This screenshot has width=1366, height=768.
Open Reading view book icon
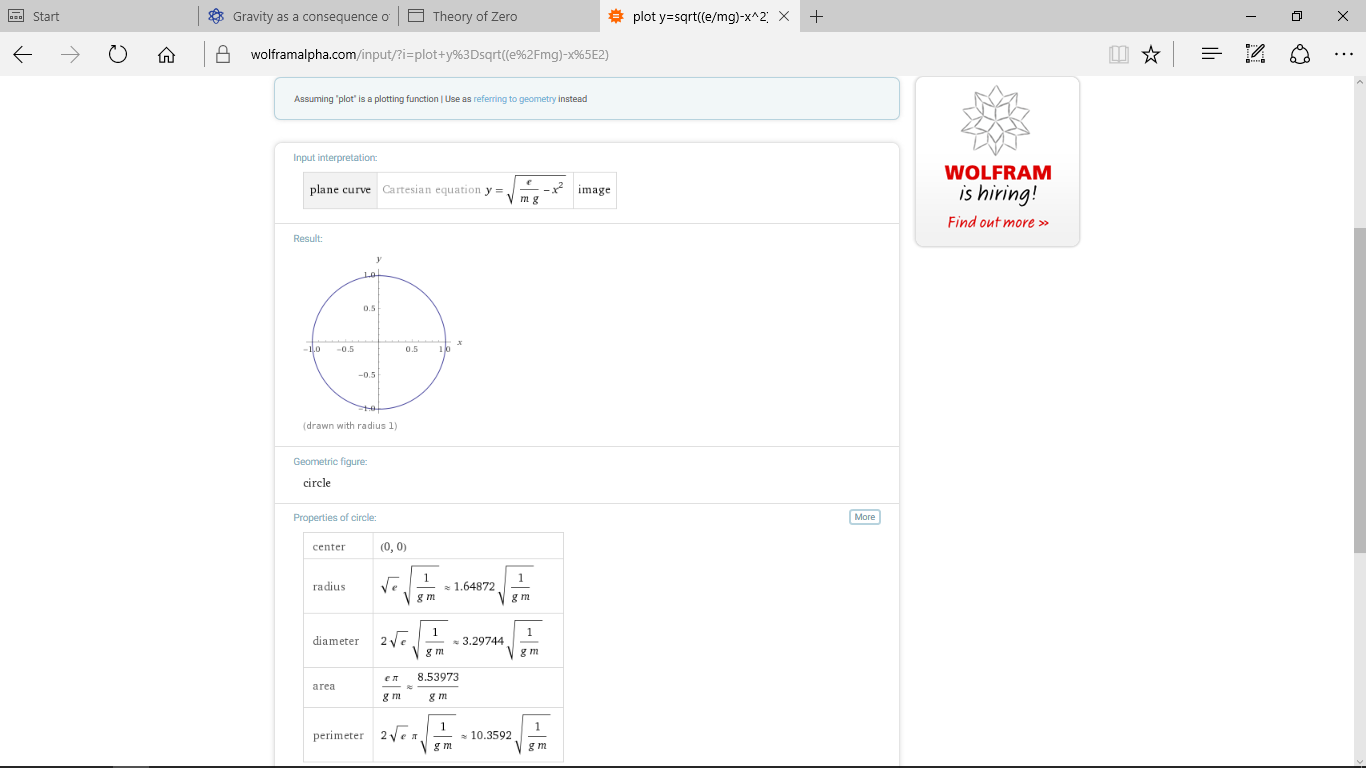(1118, 55)
